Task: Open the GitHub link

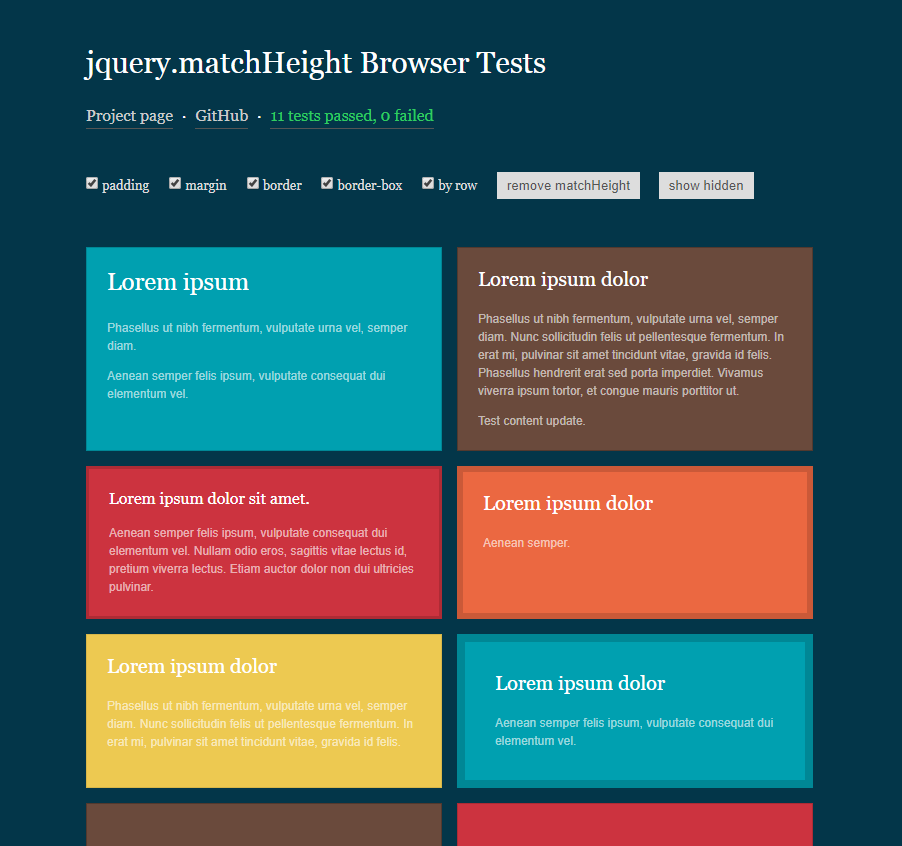Action: click(221, 116)
